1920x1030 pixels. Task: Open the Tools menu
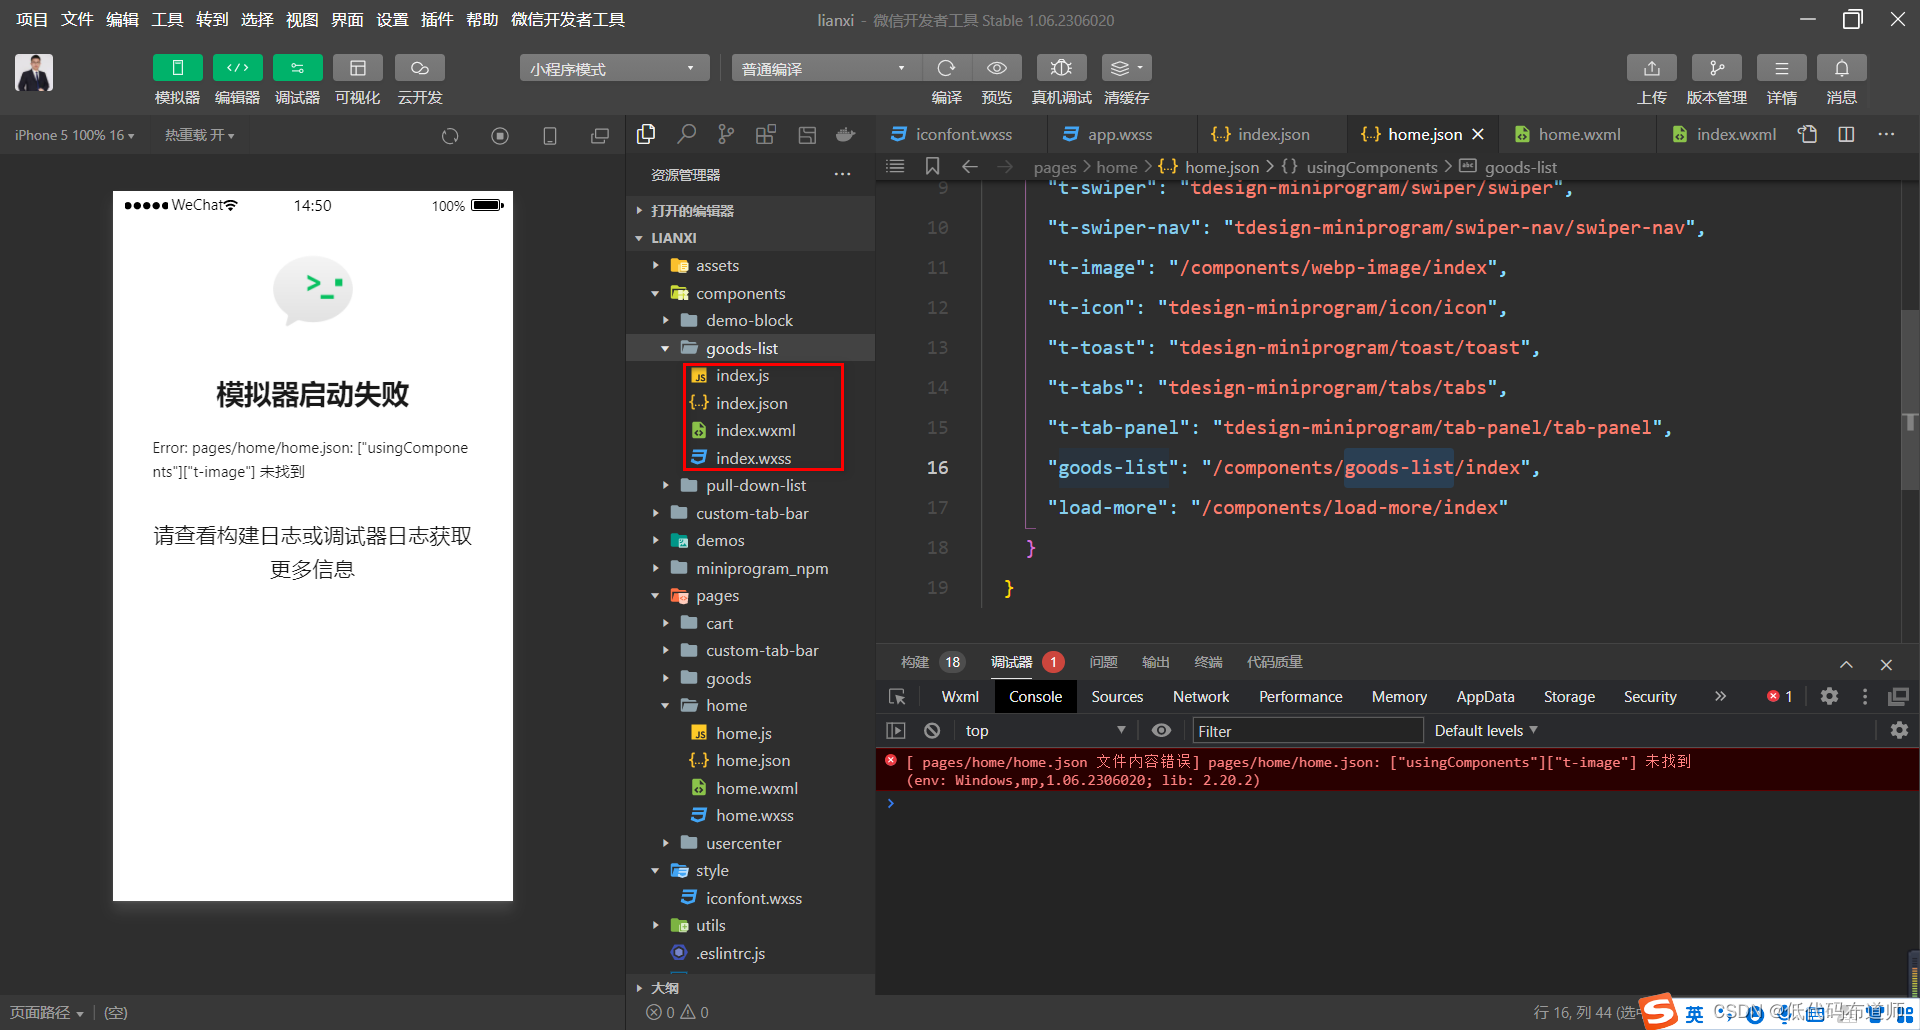coord(167,20)
